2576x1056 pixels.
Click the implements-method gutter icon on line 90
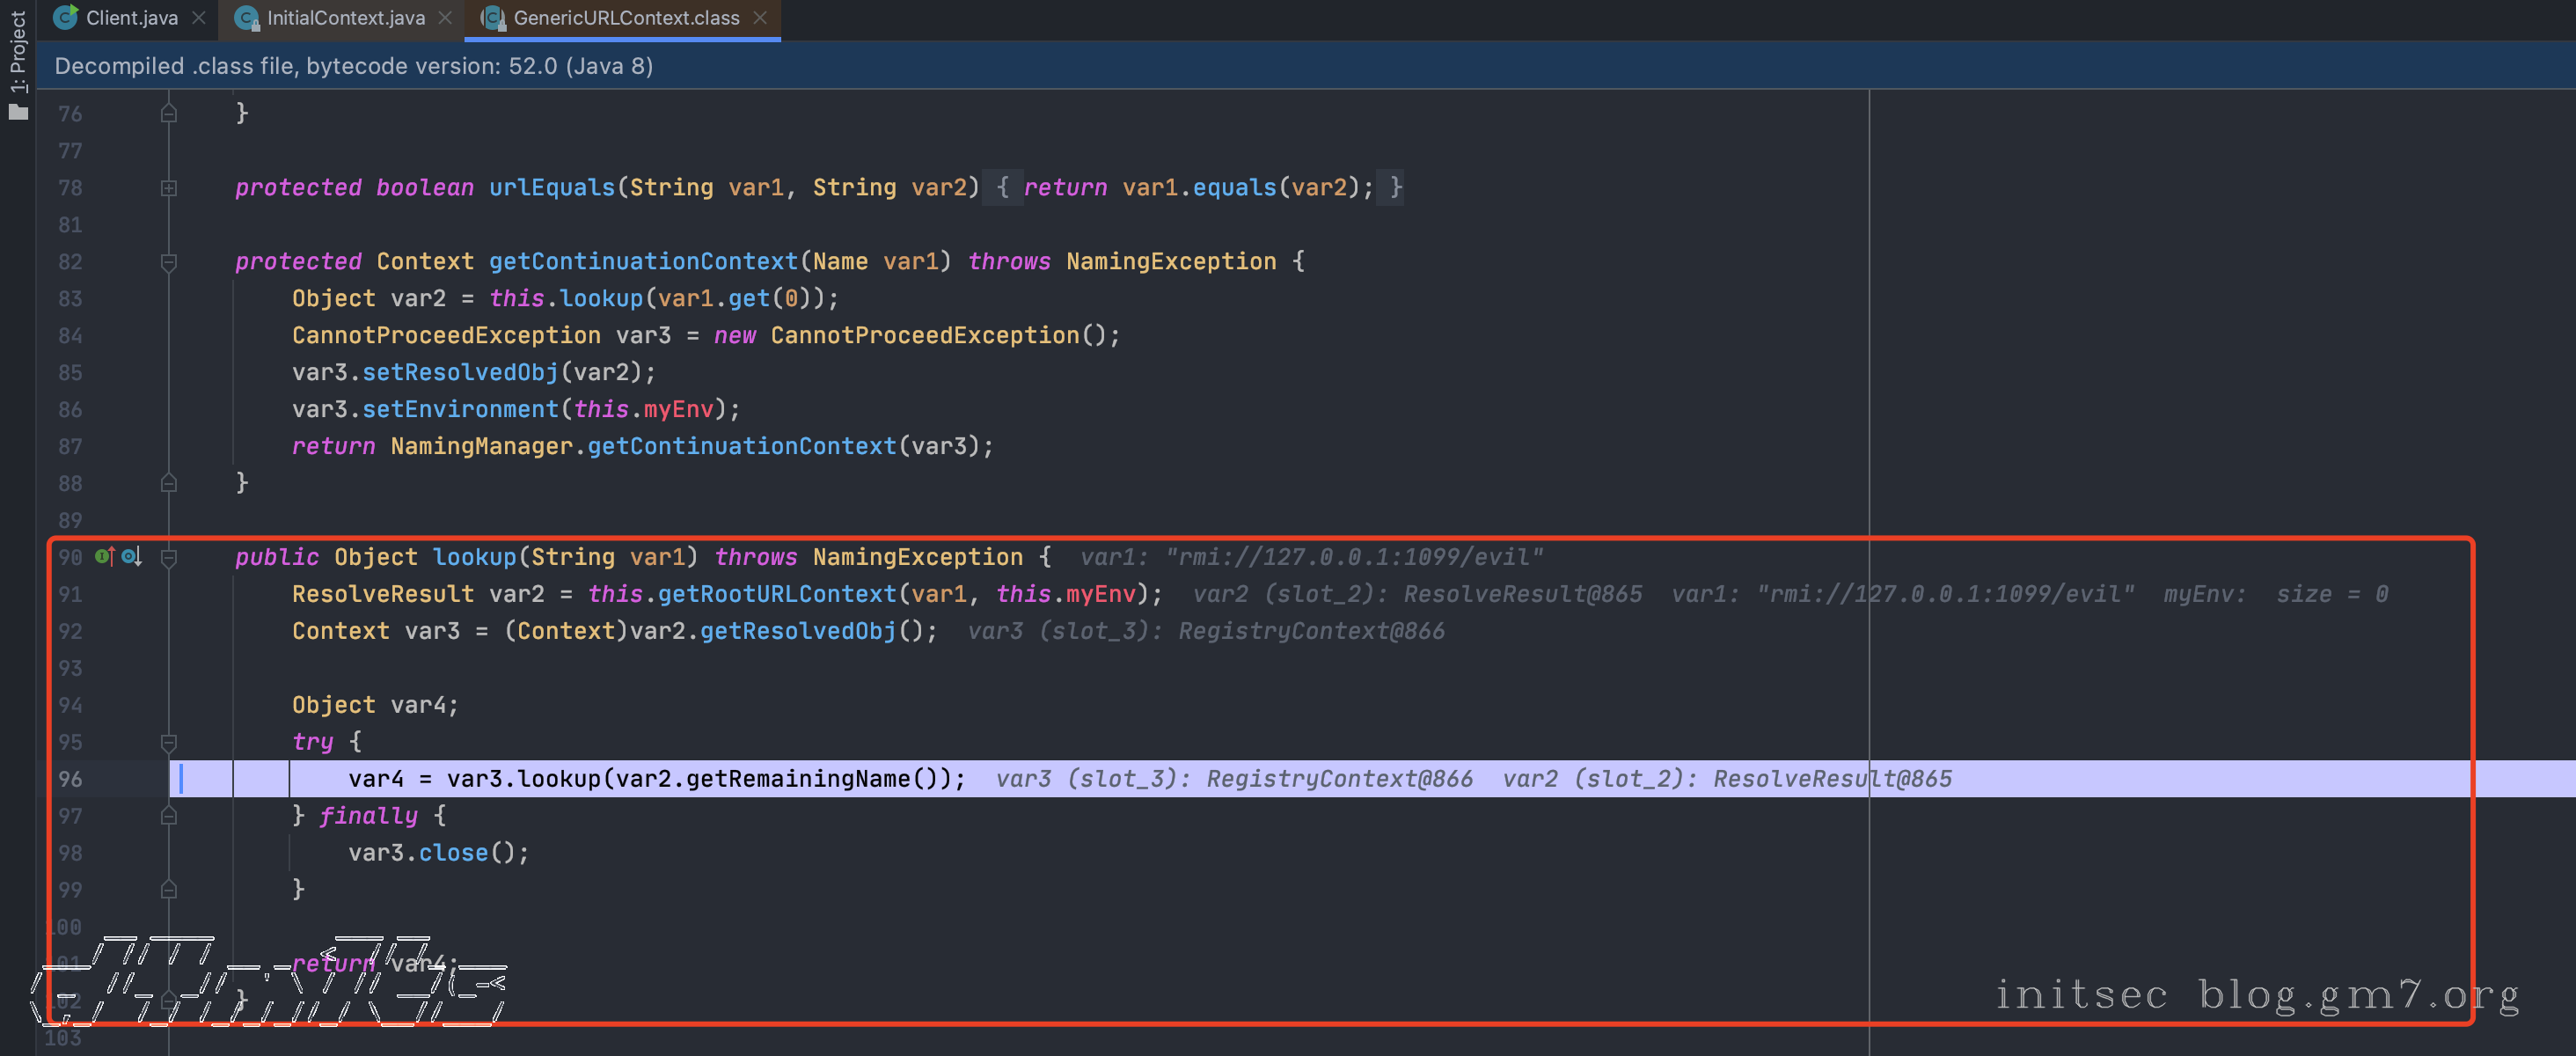(104, 556)
